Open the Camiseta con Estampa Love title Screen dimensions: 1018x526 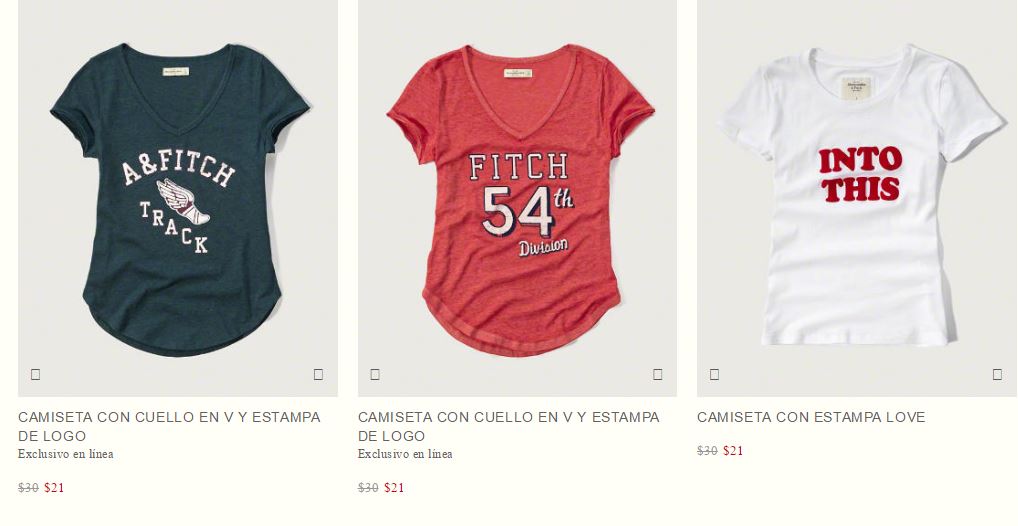(x=811, y=418)
